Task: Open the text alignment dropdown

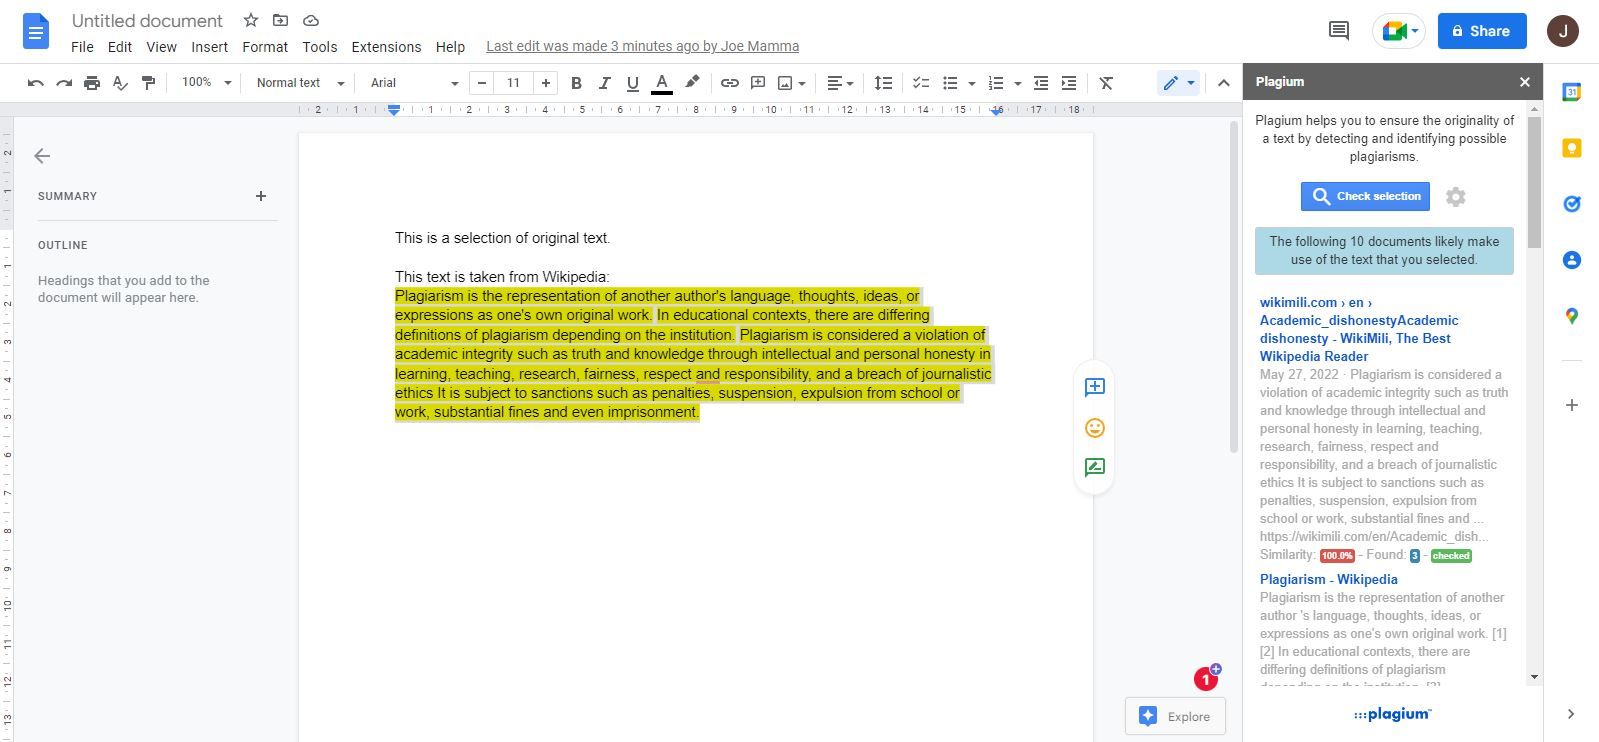Action: point(840,83)
